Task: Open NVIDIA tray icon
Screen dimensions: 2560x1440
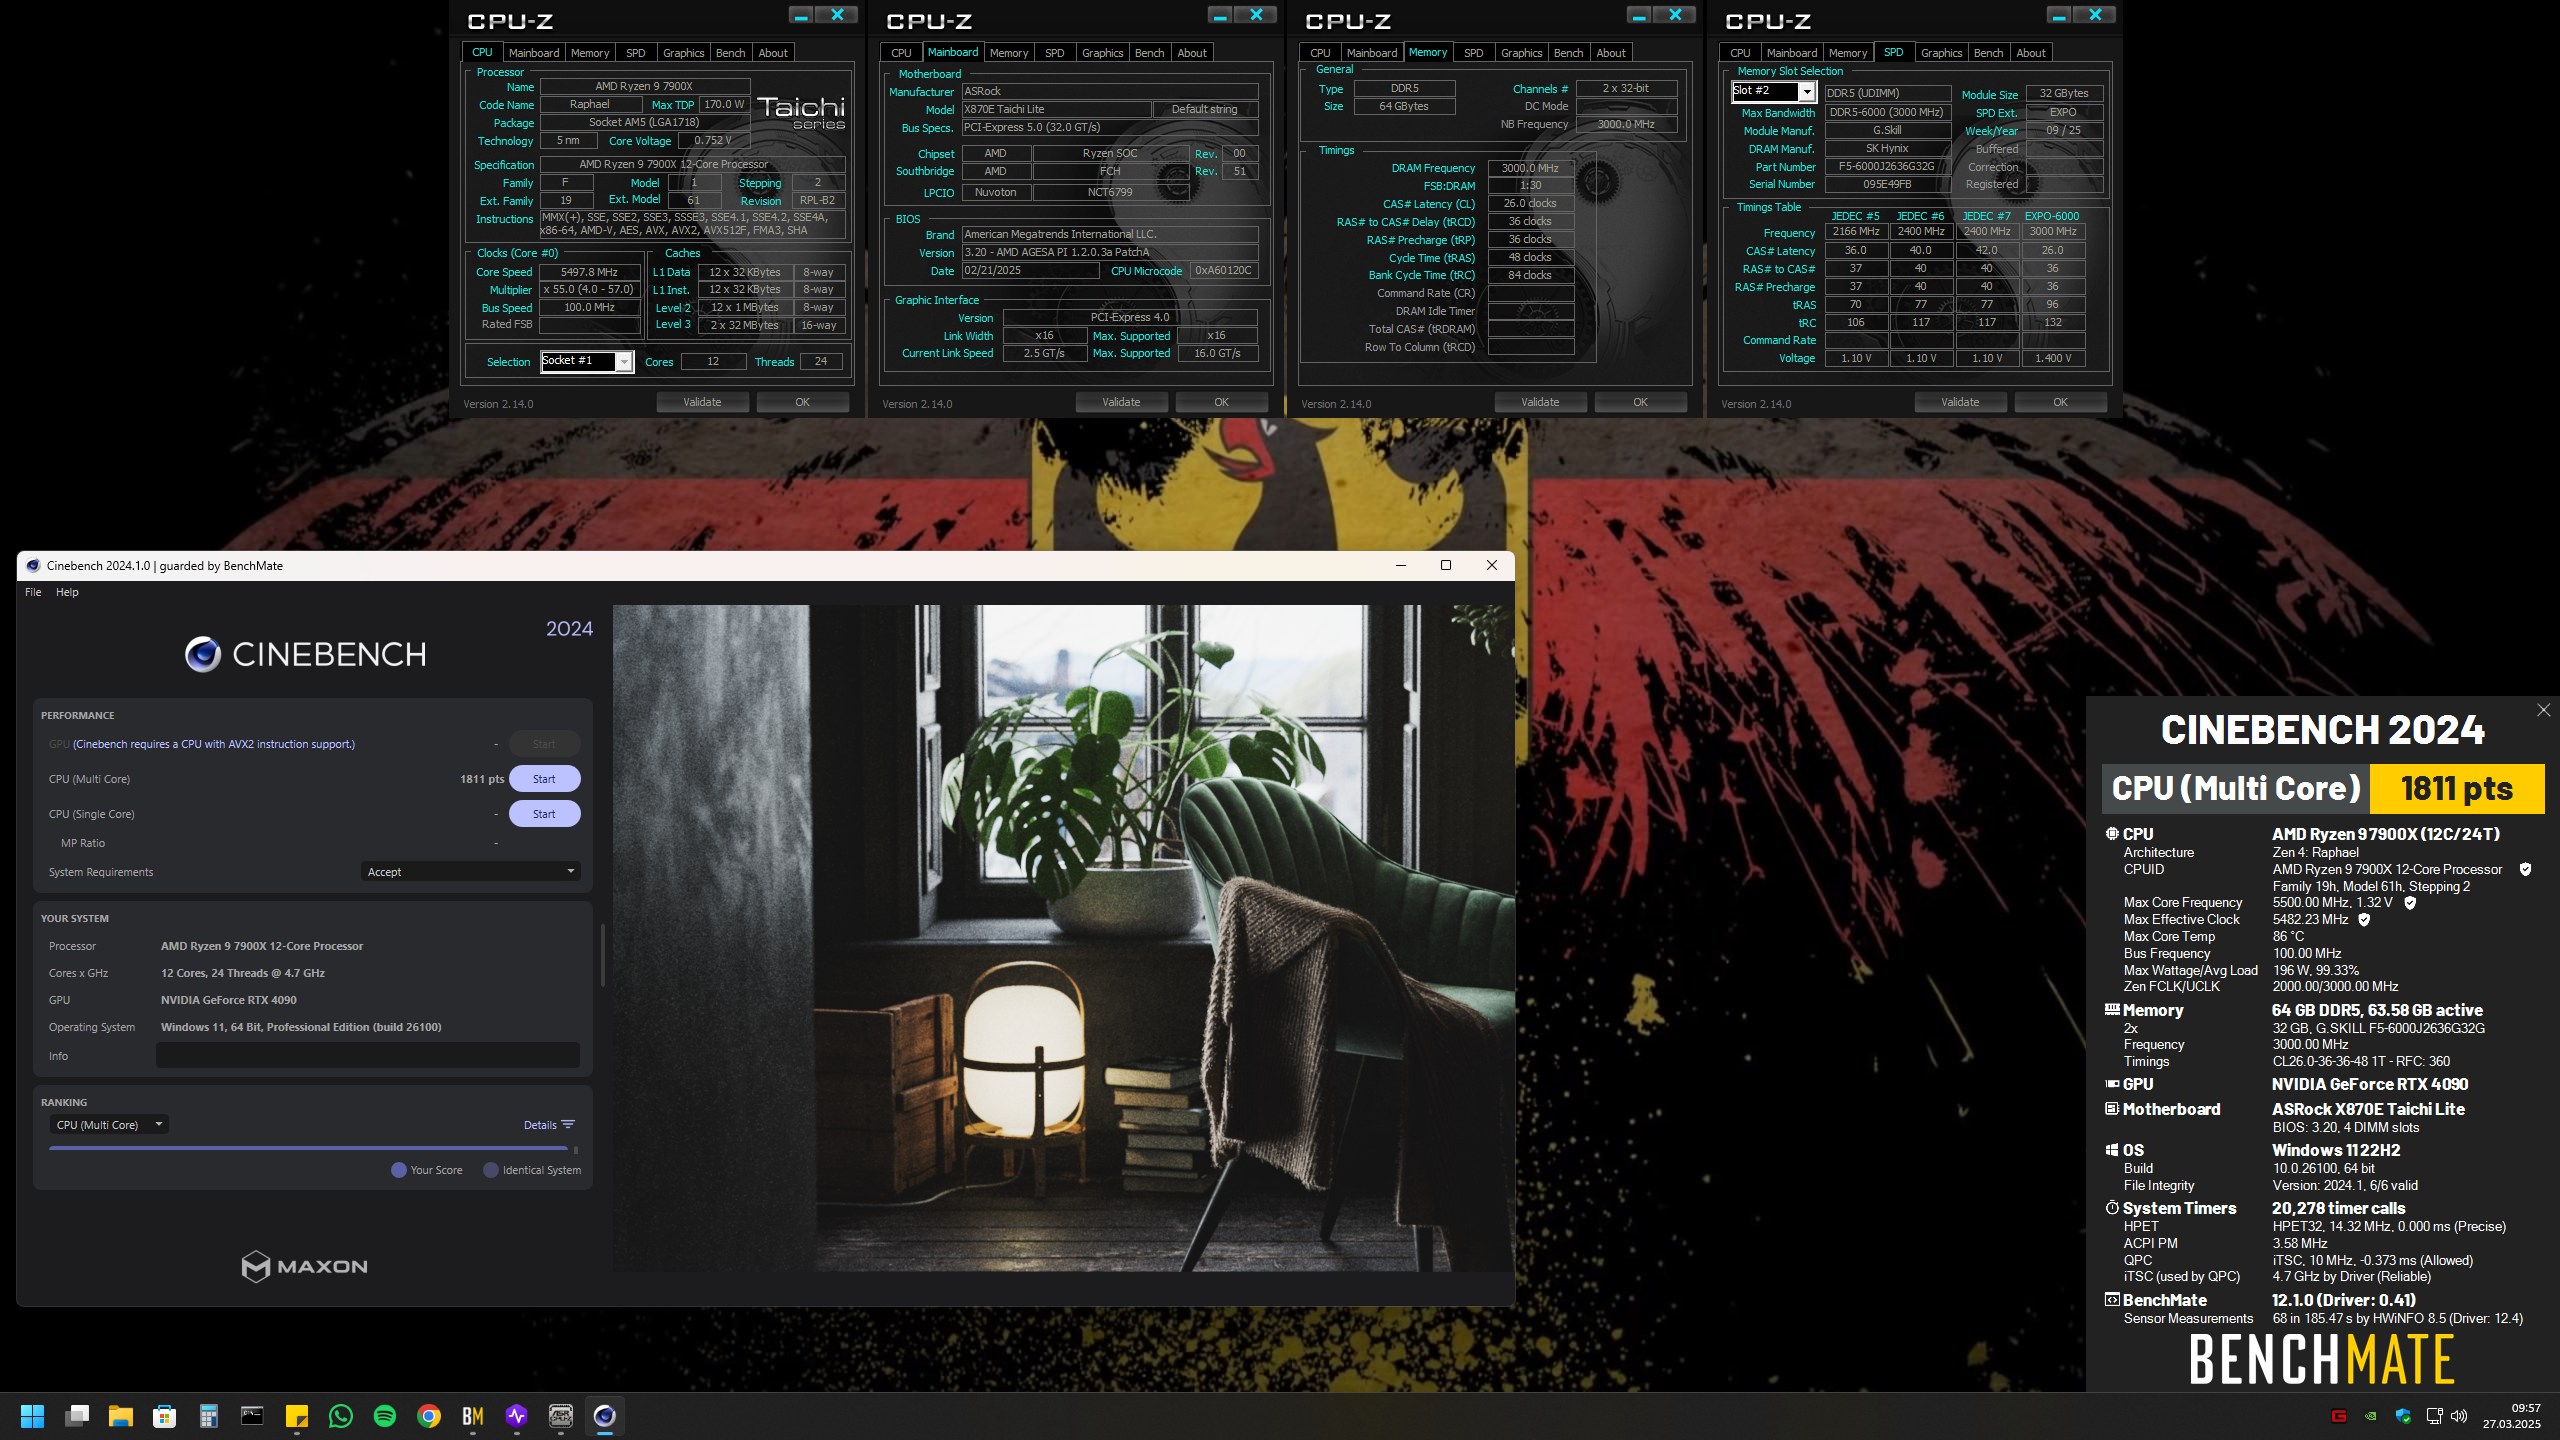Action: coord(2370,1416)
